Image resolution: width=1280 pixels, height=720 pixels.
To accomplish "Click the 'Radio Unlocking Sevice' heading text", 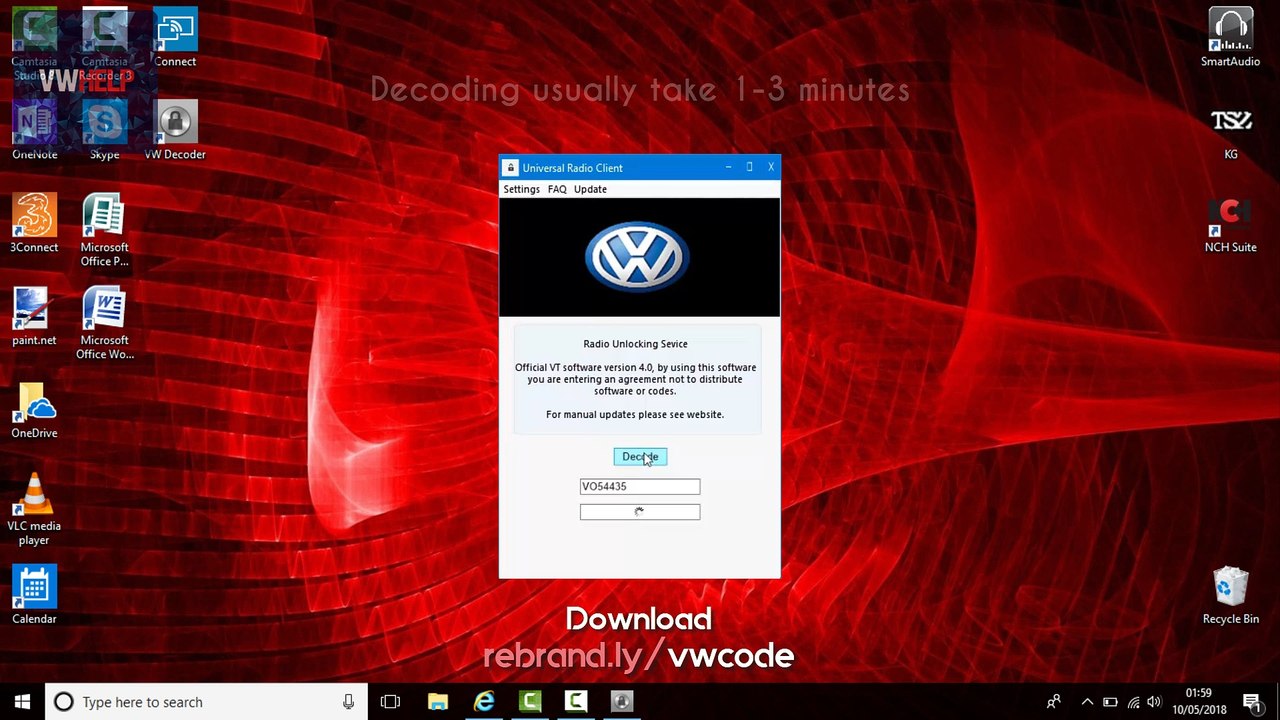I will 636,344.
